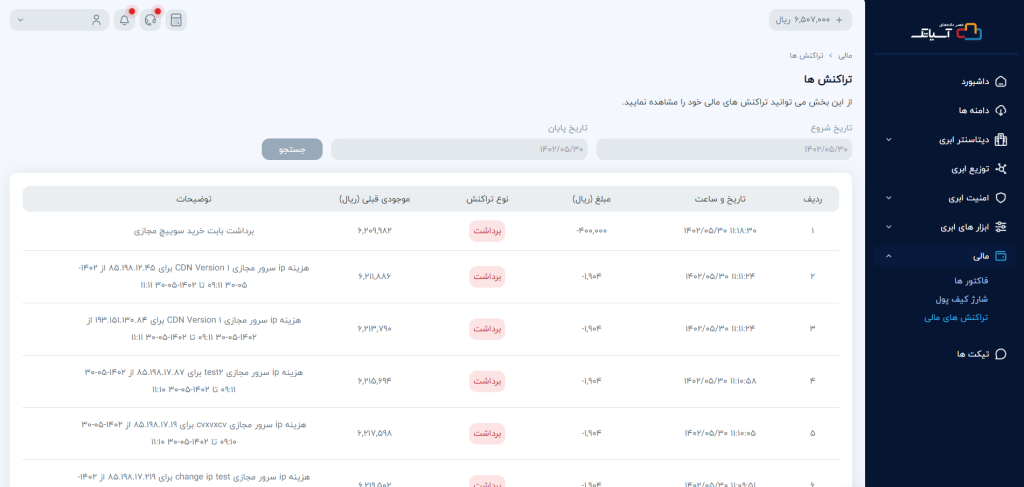Expand the امنیت ابری submenu chevron
The image size is (1024, 487).
889,198
